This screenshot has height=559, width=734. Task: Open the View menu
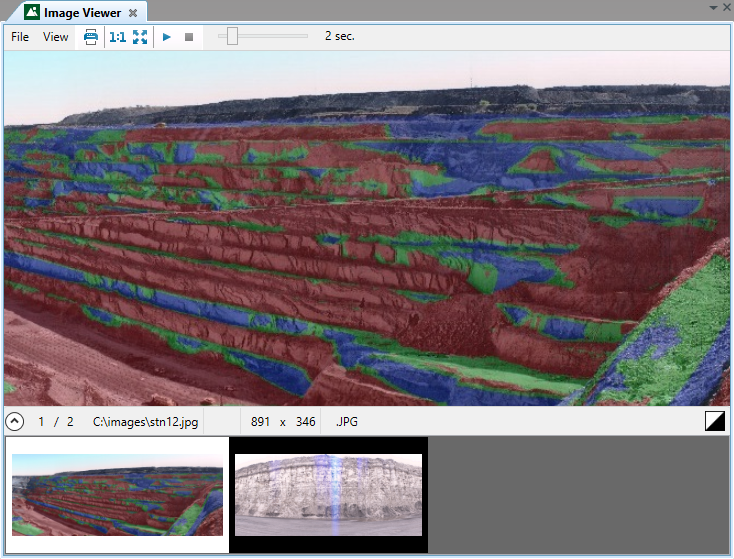coord(56,37)
